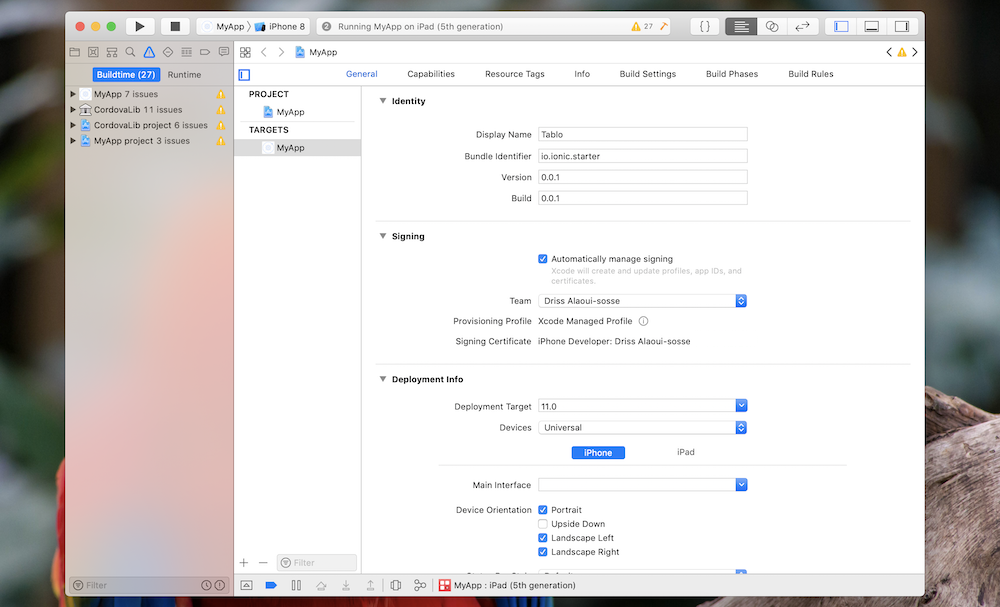
Task: Click the Display Name text field
Action: (642, 135)
